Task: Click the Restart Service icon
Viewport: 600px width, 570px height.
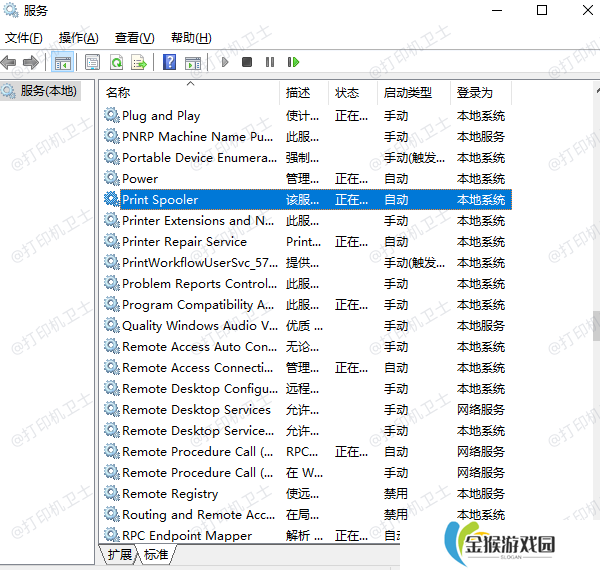Action: [293, 62]
